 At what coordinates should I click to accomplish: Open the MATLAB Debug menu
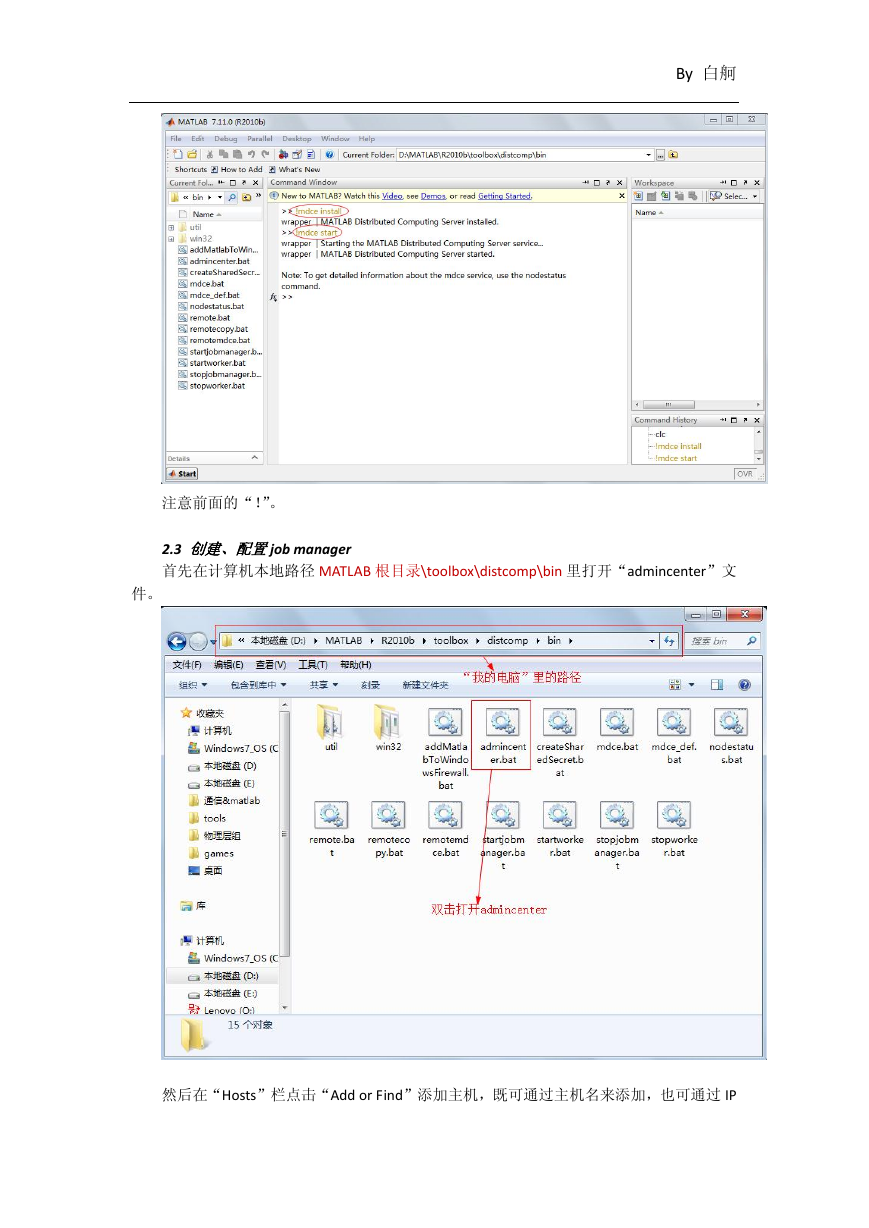226,139
